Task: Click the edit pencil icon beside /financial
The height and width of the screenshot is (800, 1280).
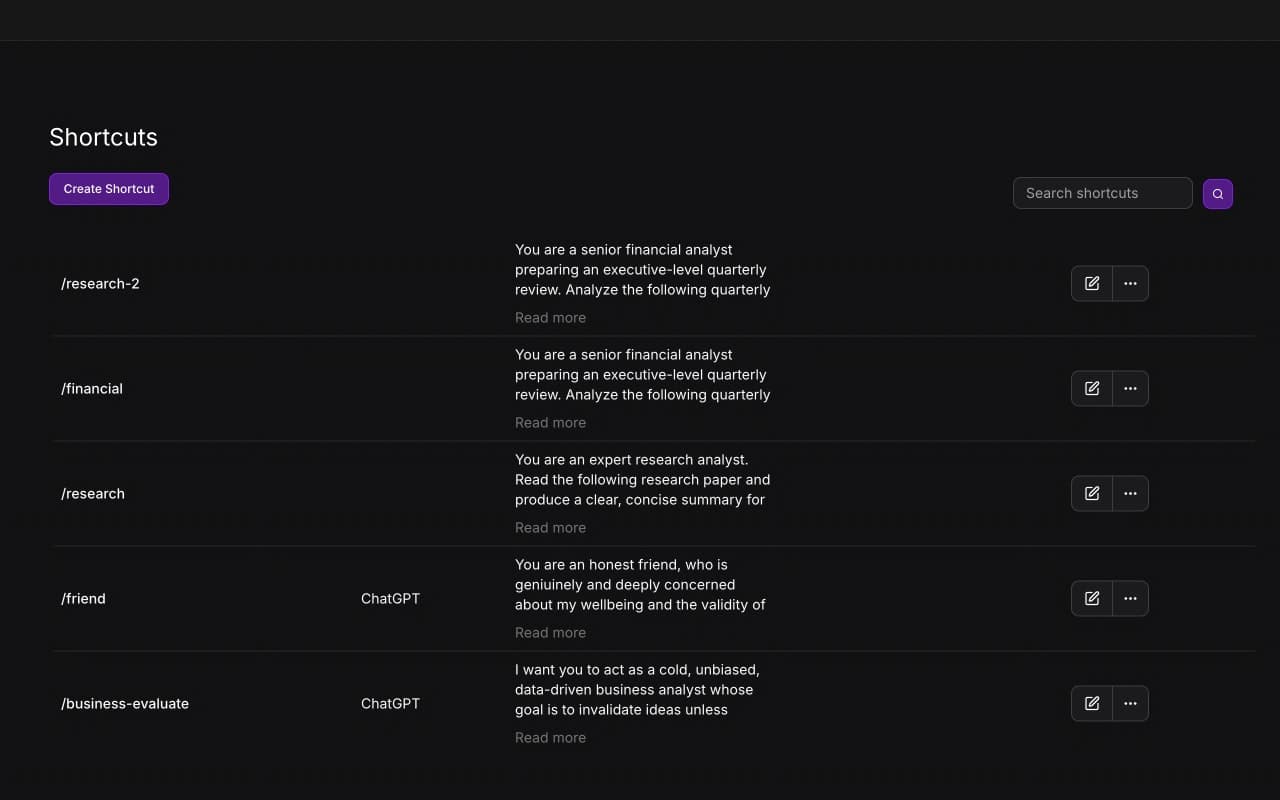Action: pos(1091,388)
